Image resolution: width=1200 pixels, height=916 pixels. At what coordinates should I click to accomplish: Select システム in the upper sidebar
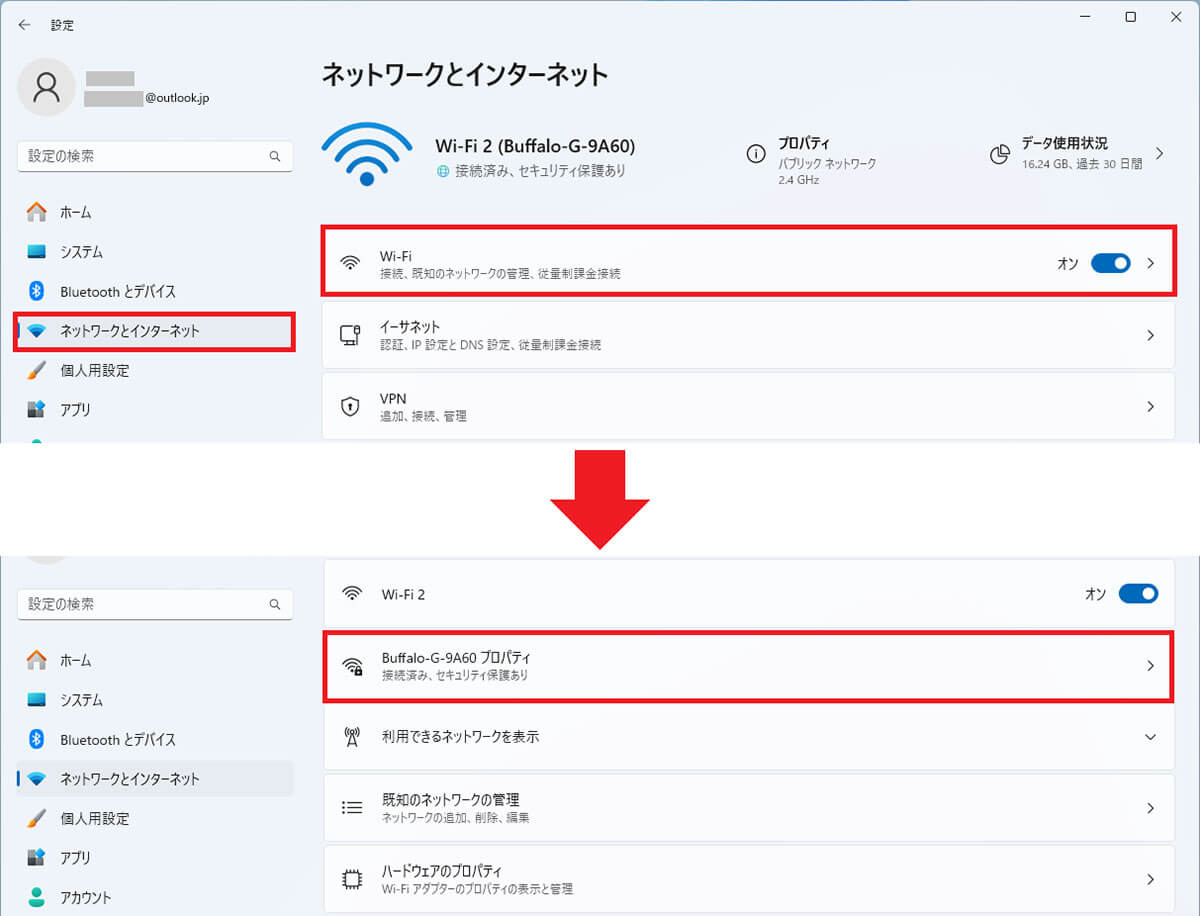click(155, 252)
